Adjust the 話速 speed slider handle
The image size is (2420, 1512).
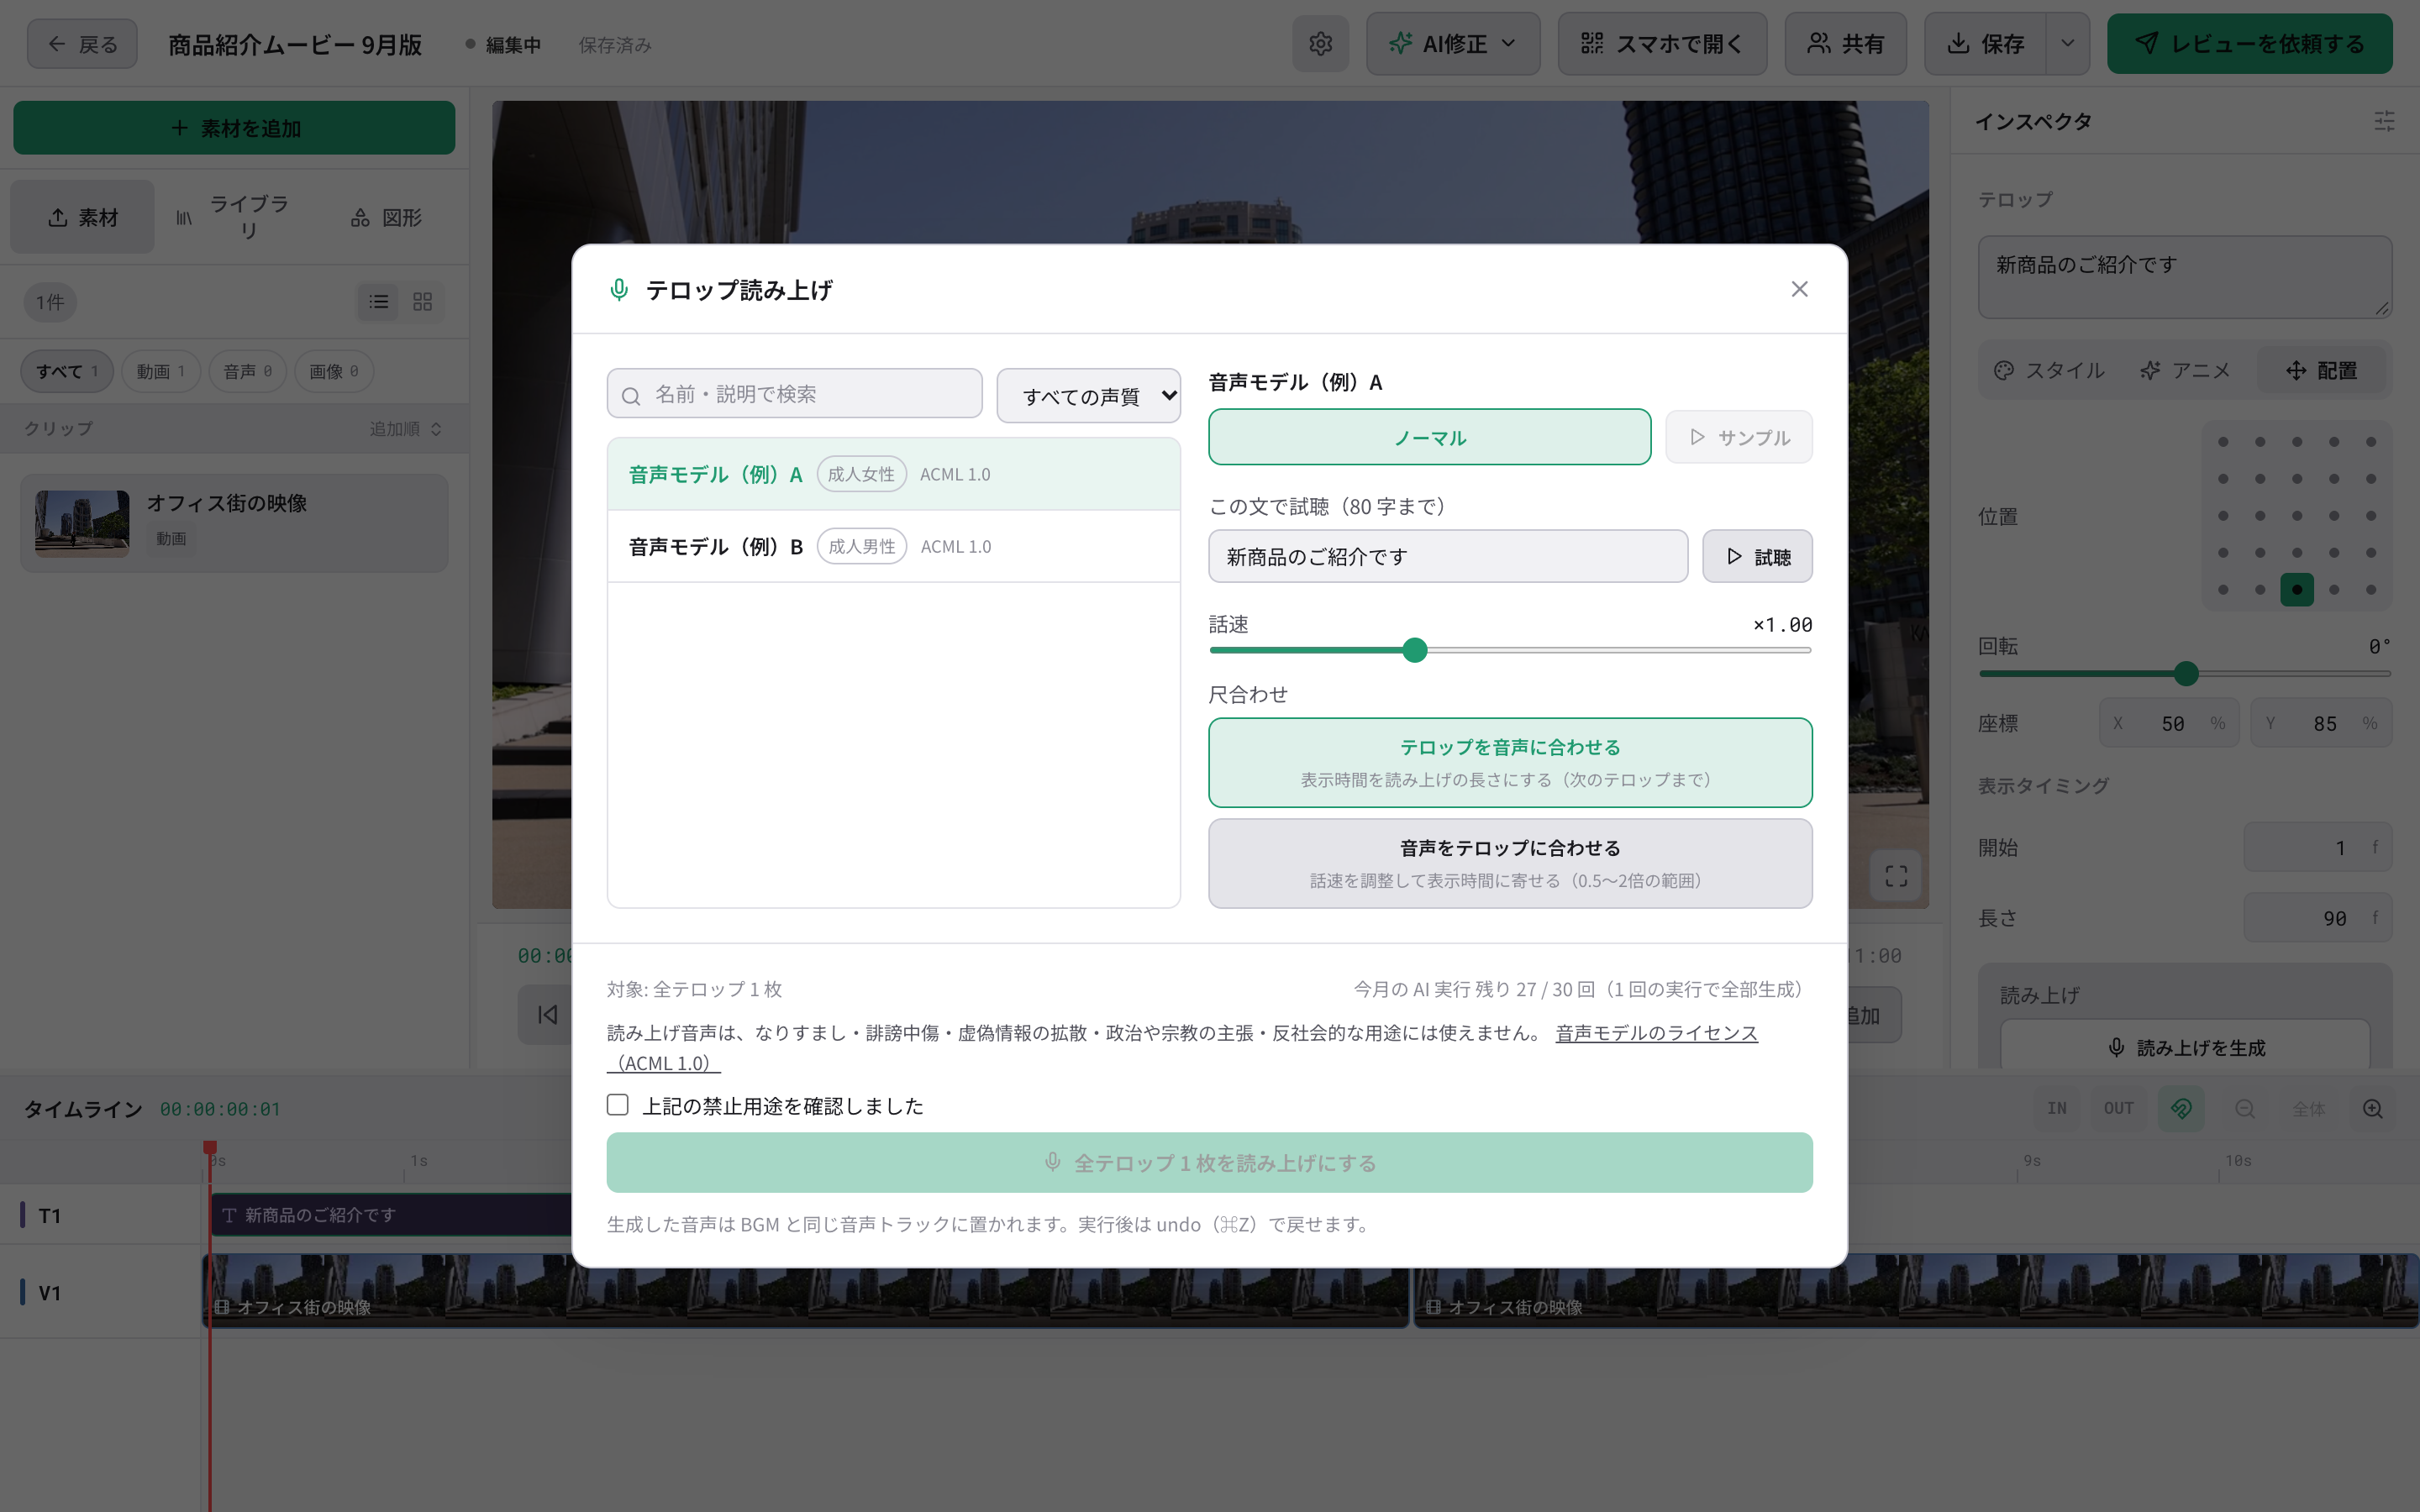coord(1414,650)
